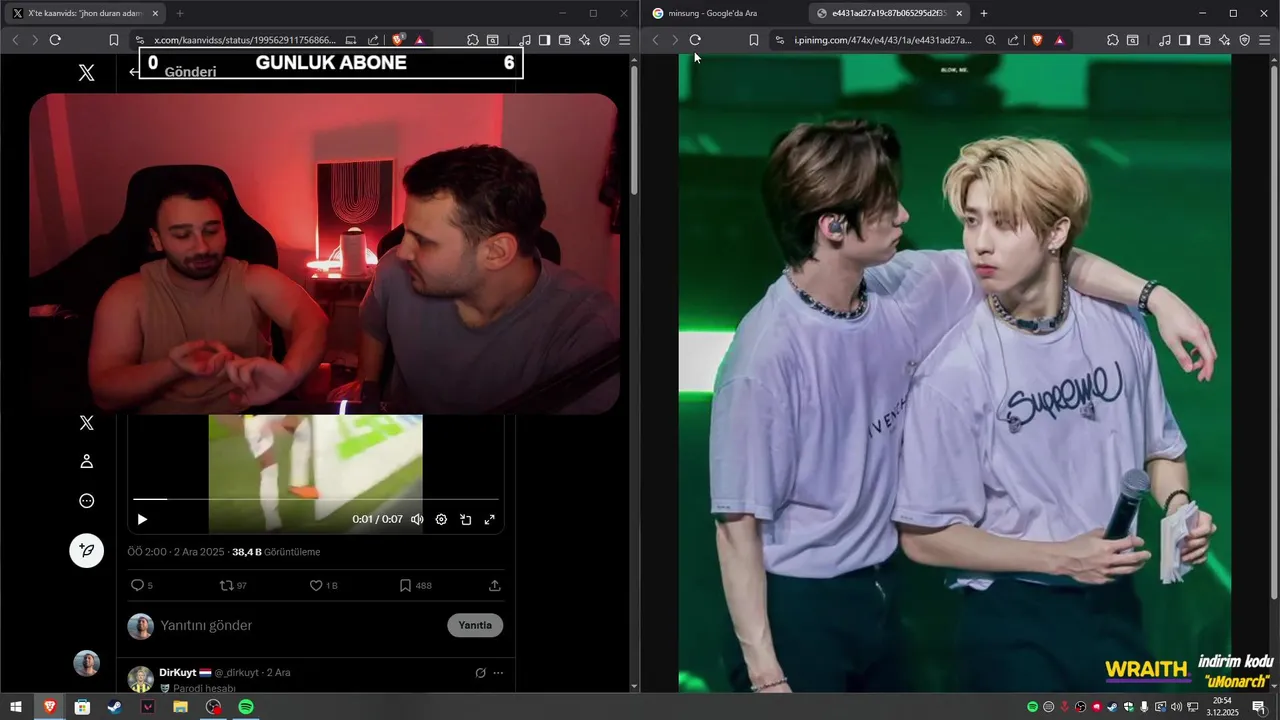Open the Windows Start menu

(16, 707)
